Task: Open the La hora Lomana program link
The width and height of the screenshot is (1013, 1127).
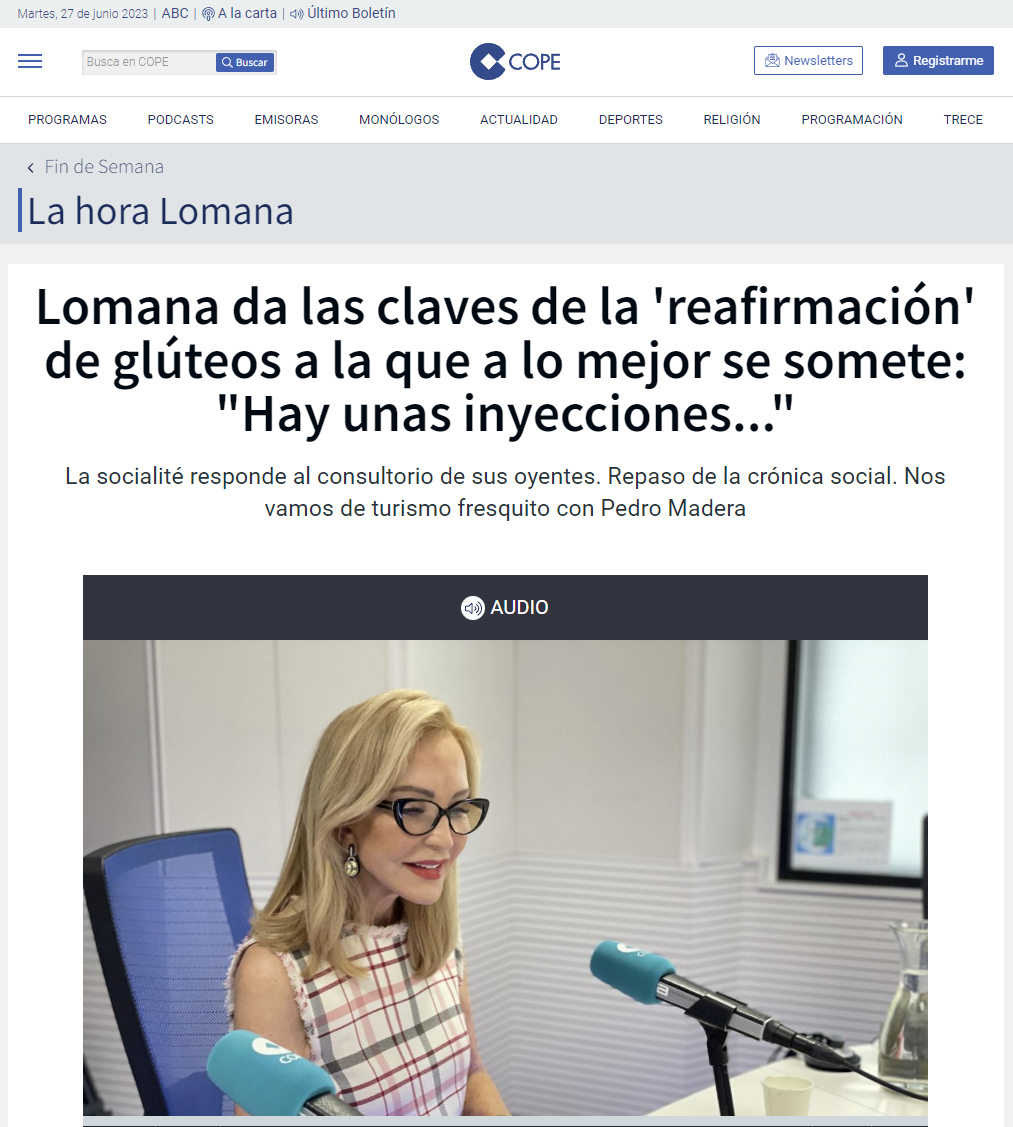Action: [160, 211]
